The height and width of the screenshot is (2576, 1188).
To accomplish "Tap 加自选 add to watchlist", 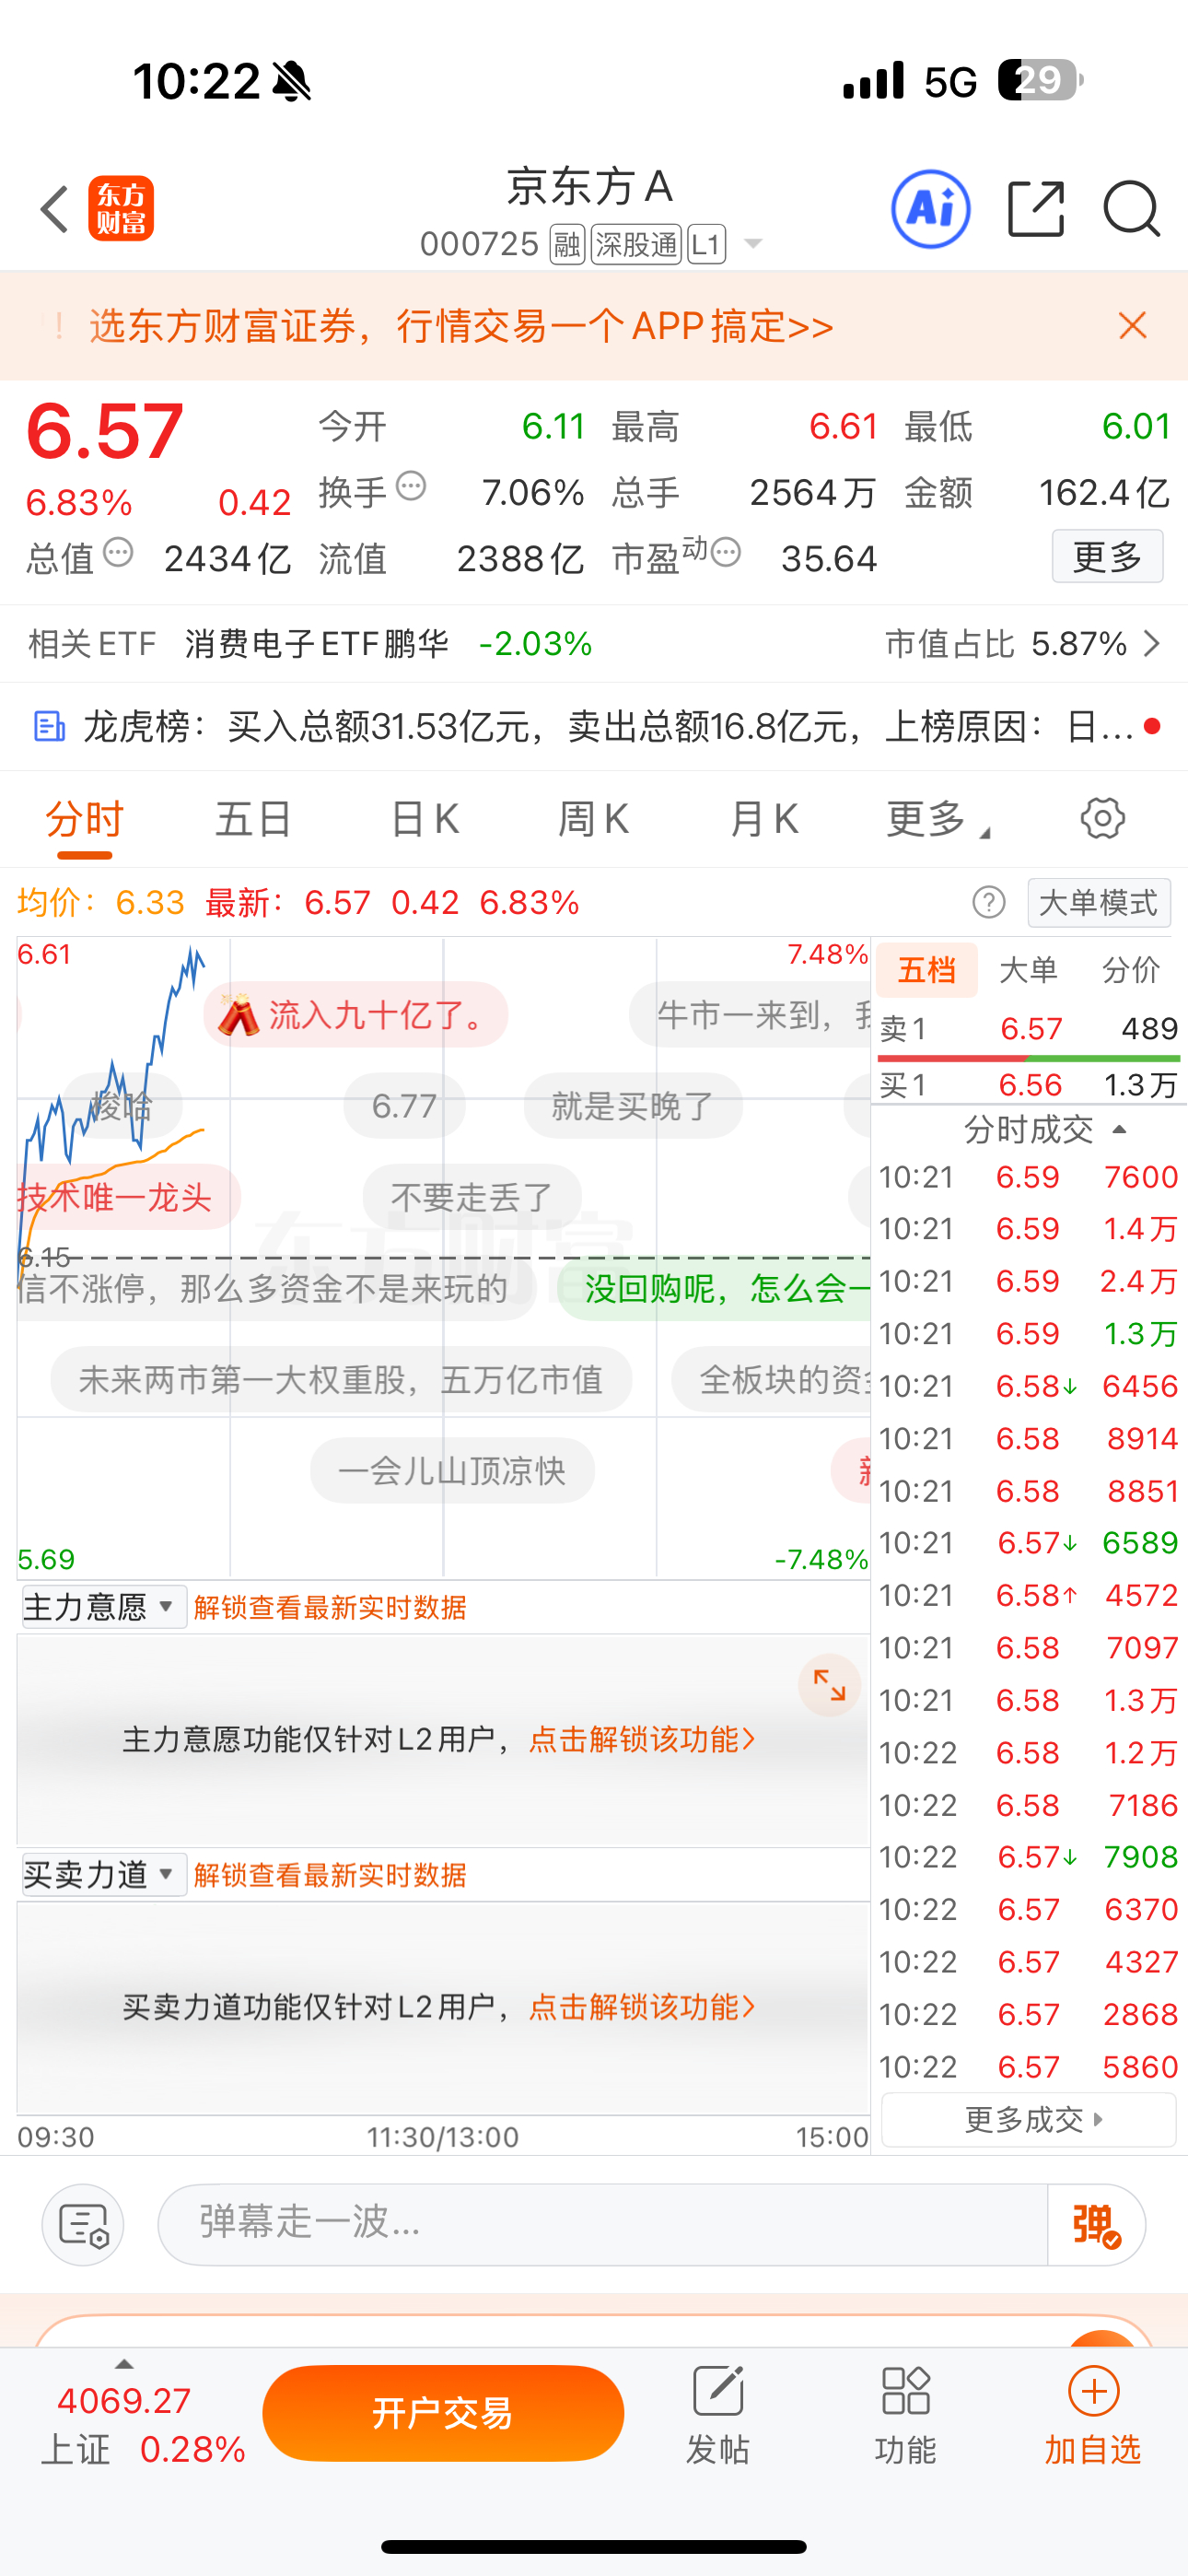I will [x=1093, y=2415].
